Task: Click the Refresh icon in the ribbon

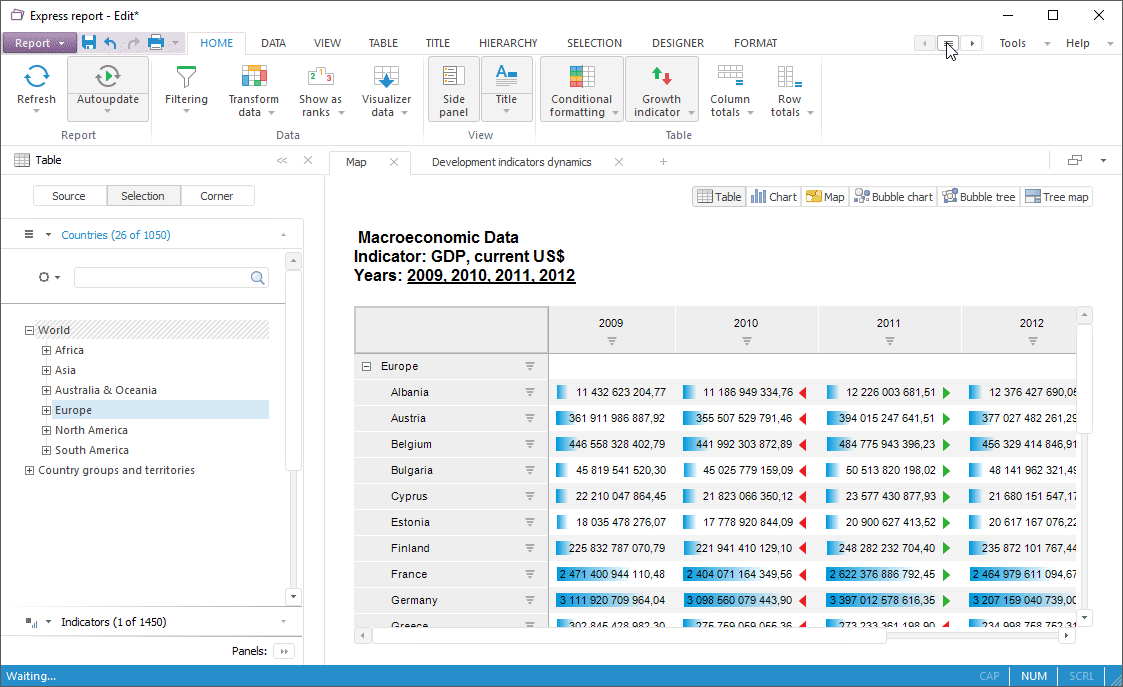Action: [36, 77]
